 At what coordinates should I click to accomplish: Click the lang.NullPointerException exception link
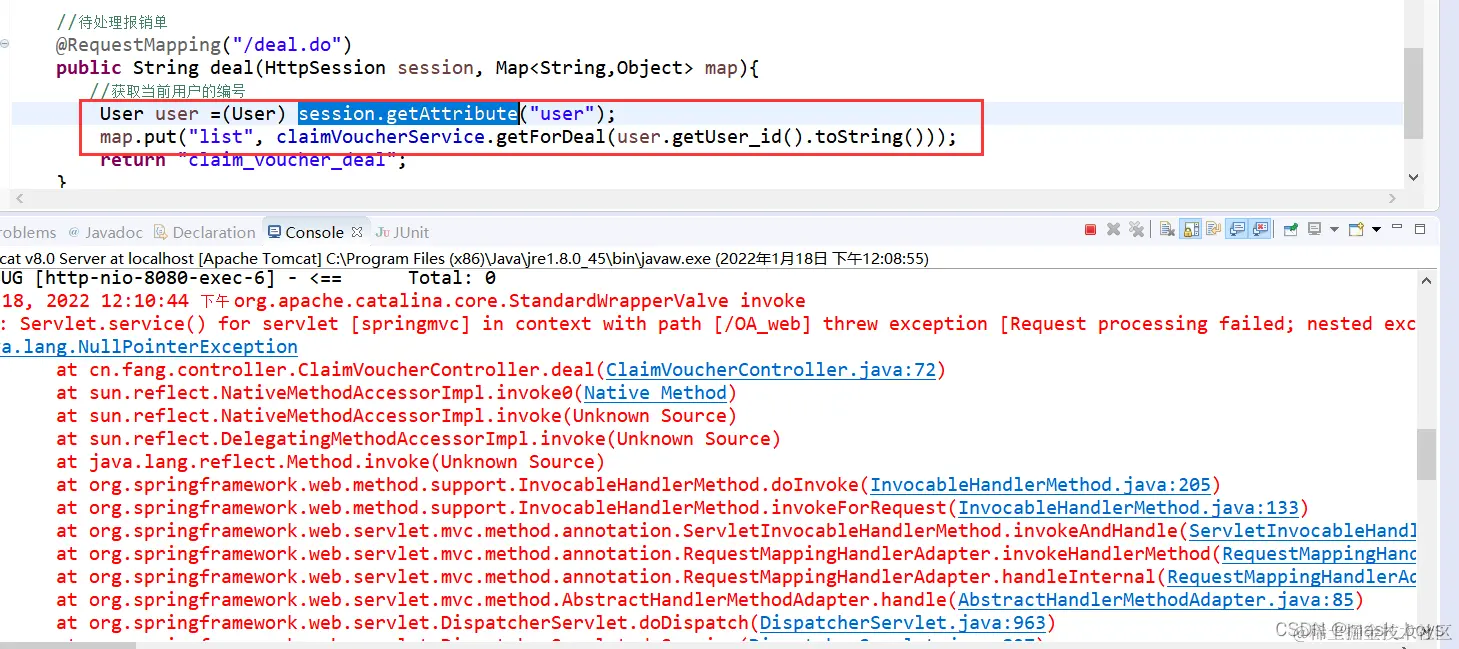tap(149, 347)
